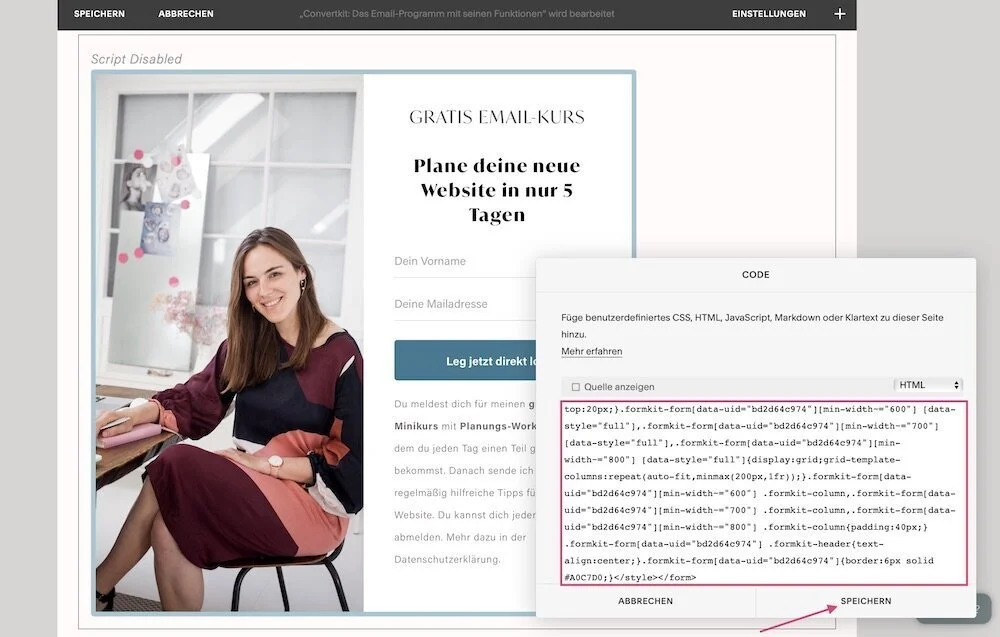Click the page title text in top bar
The image size is (1000, 637).
(x=457, y=13)
